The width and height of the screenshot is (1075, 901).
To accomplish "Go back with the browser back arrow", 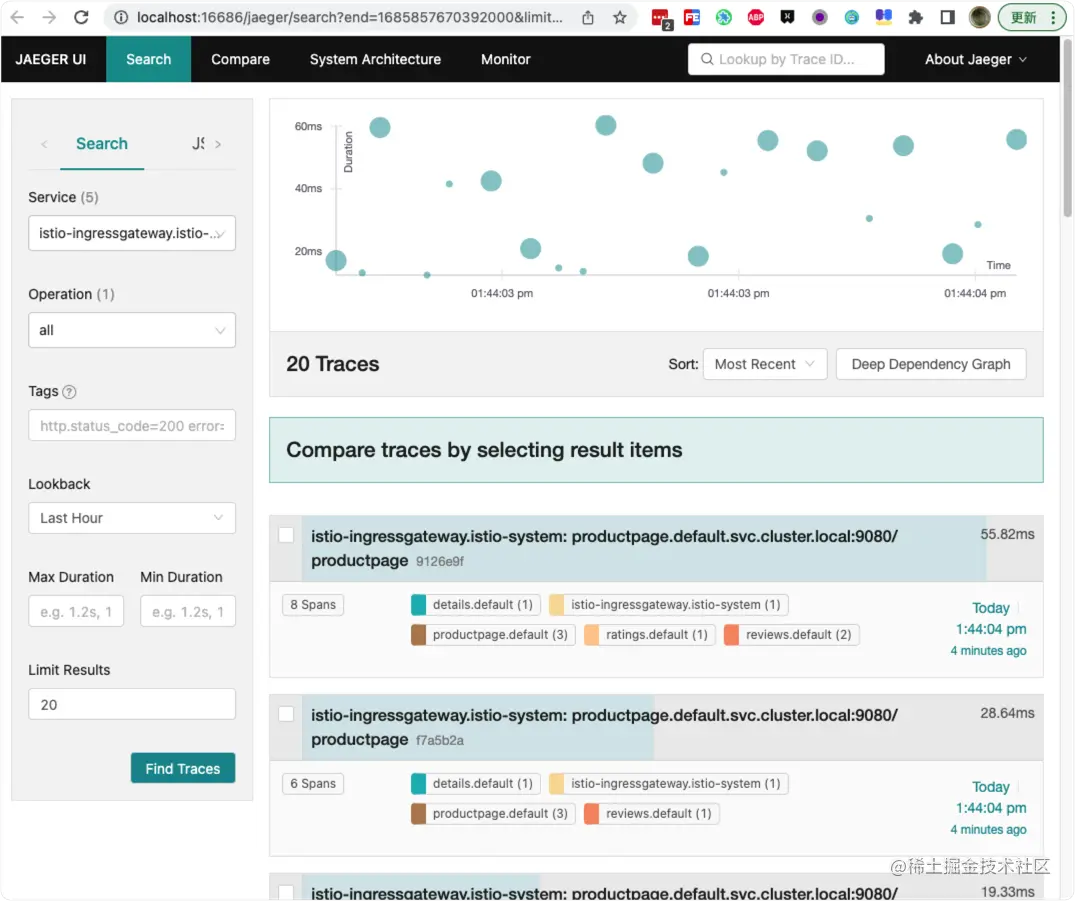I will [17, 17].
